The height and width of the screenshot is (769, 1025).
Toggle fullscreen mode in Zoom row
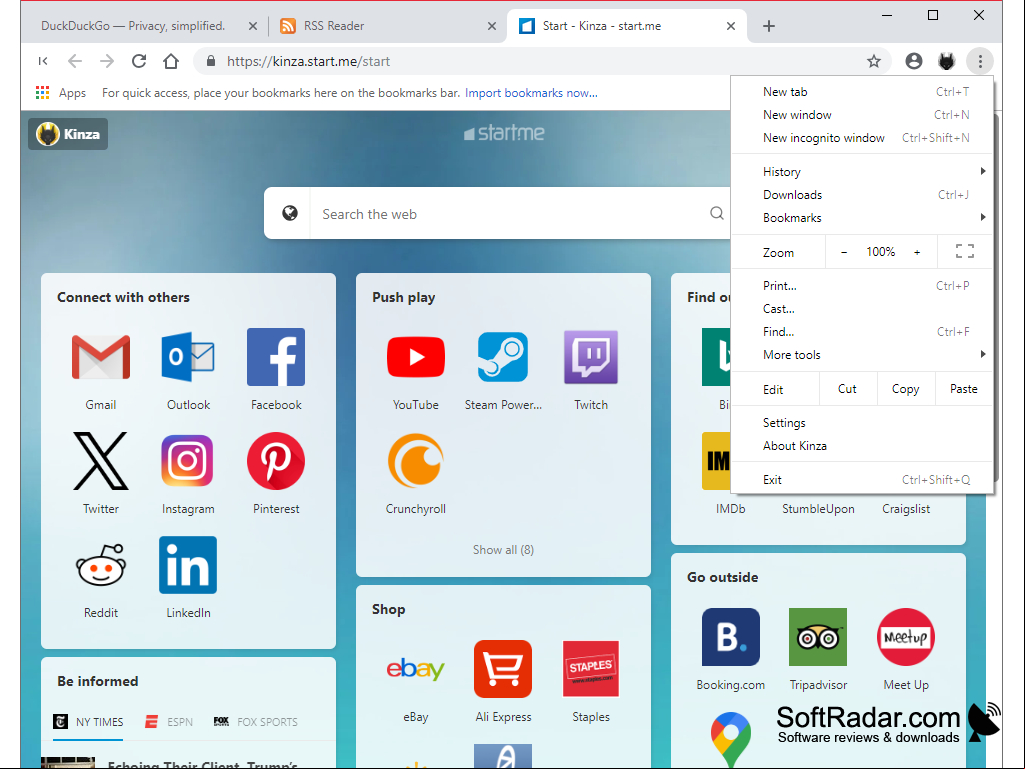[964, 252]
